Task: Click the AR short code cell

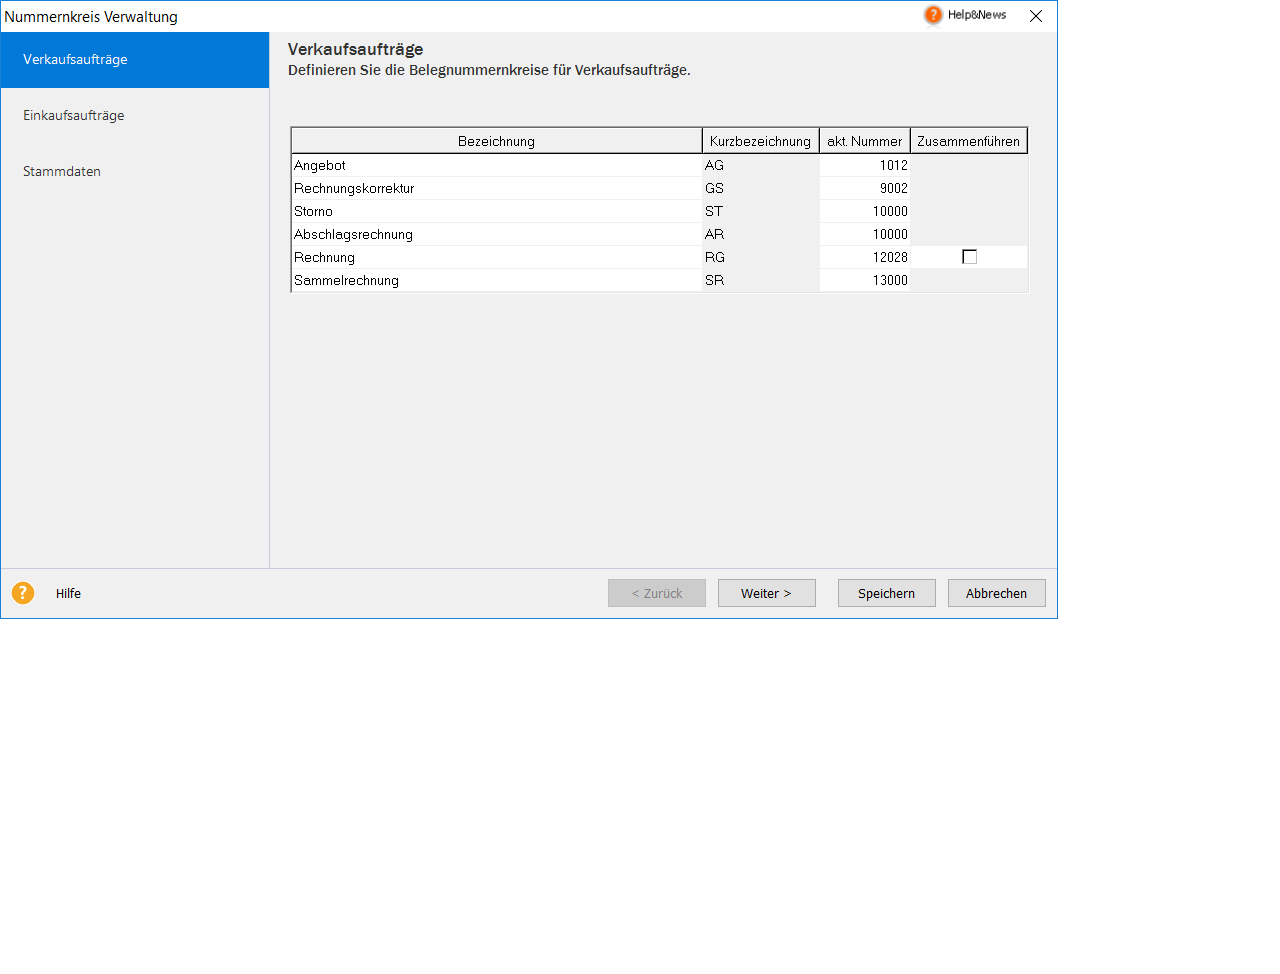Action: coord(761,235)
